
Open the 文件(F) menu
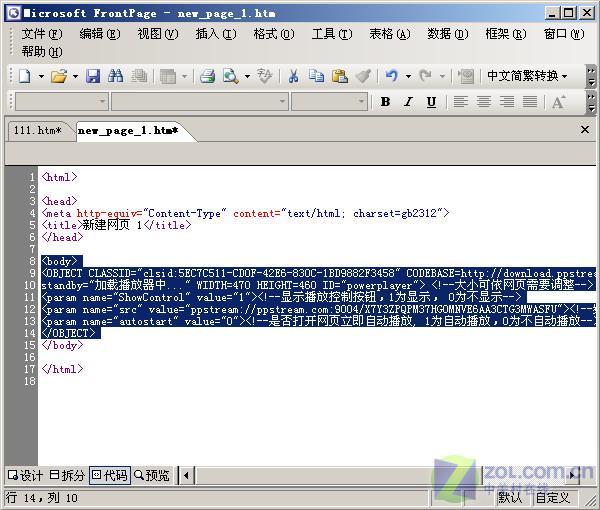(x=41, y=34)
